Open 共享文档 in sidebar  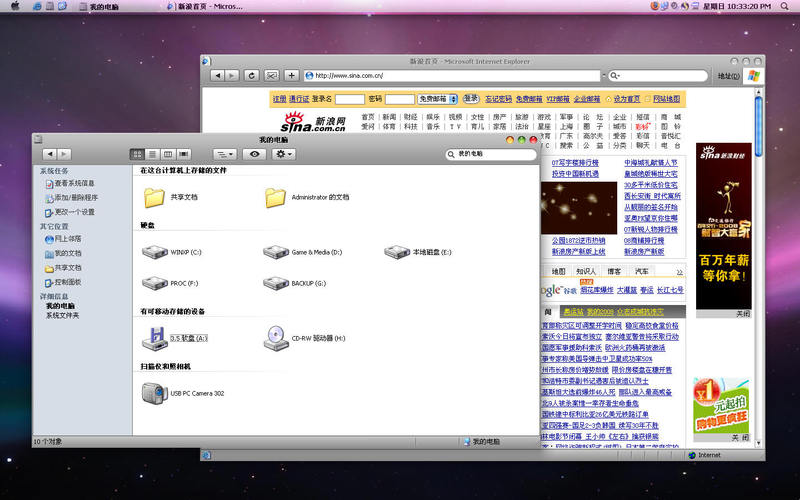tap(63, 268)
